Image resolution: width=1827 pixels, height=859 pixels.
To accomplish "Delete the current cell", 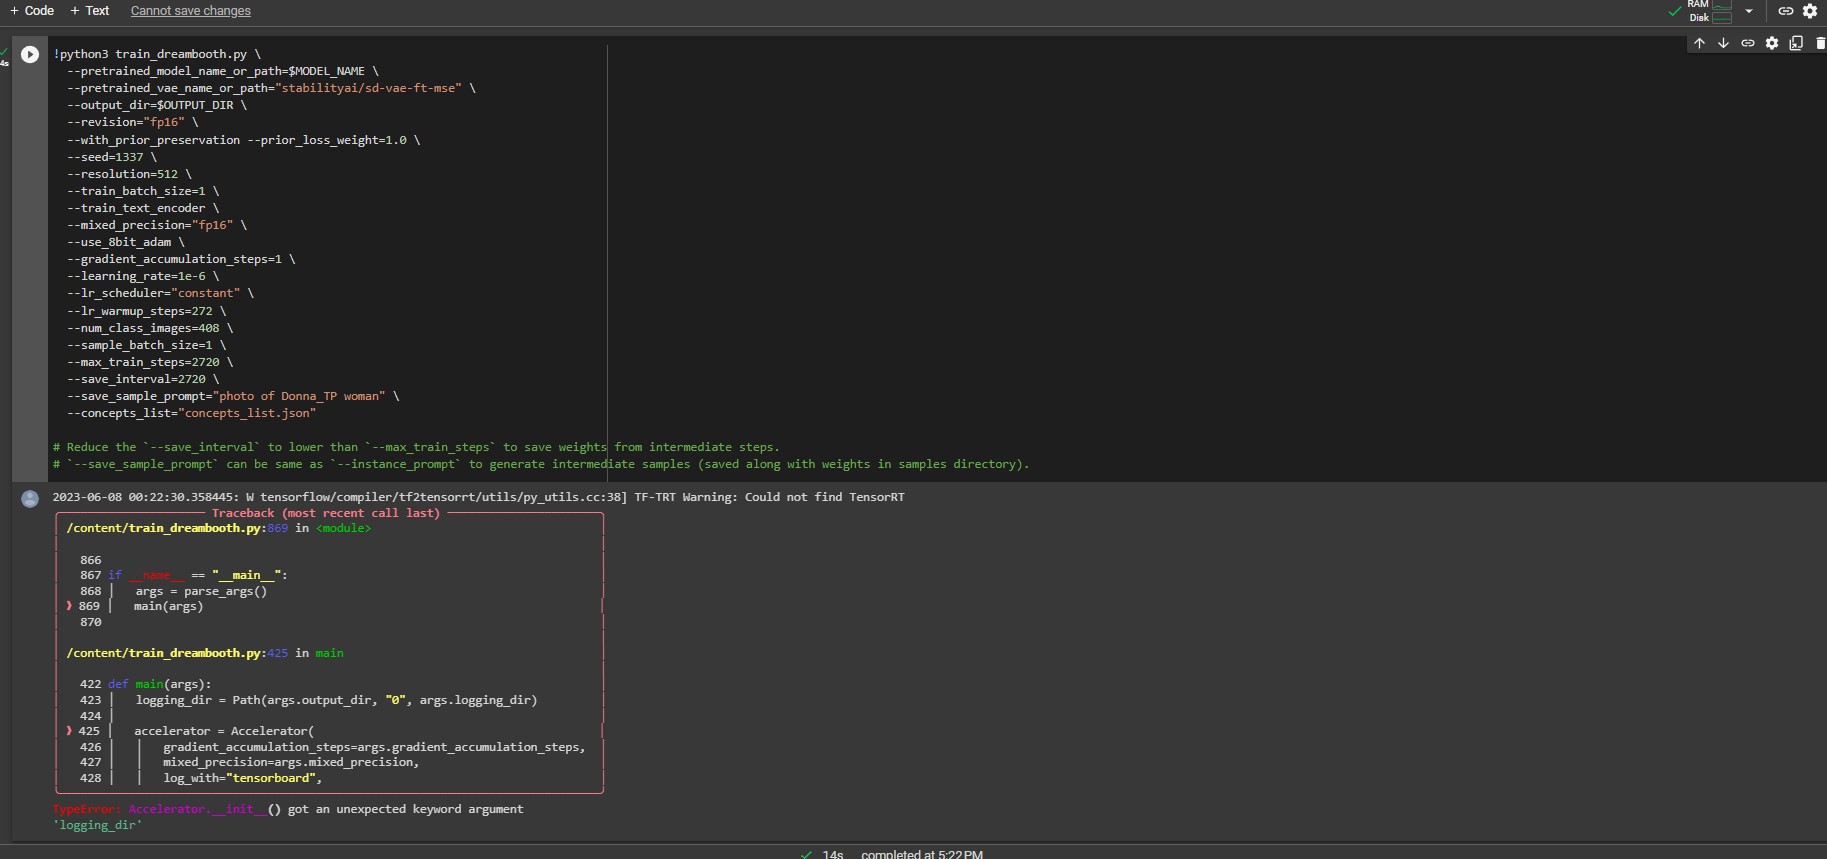I will 1820,43.
